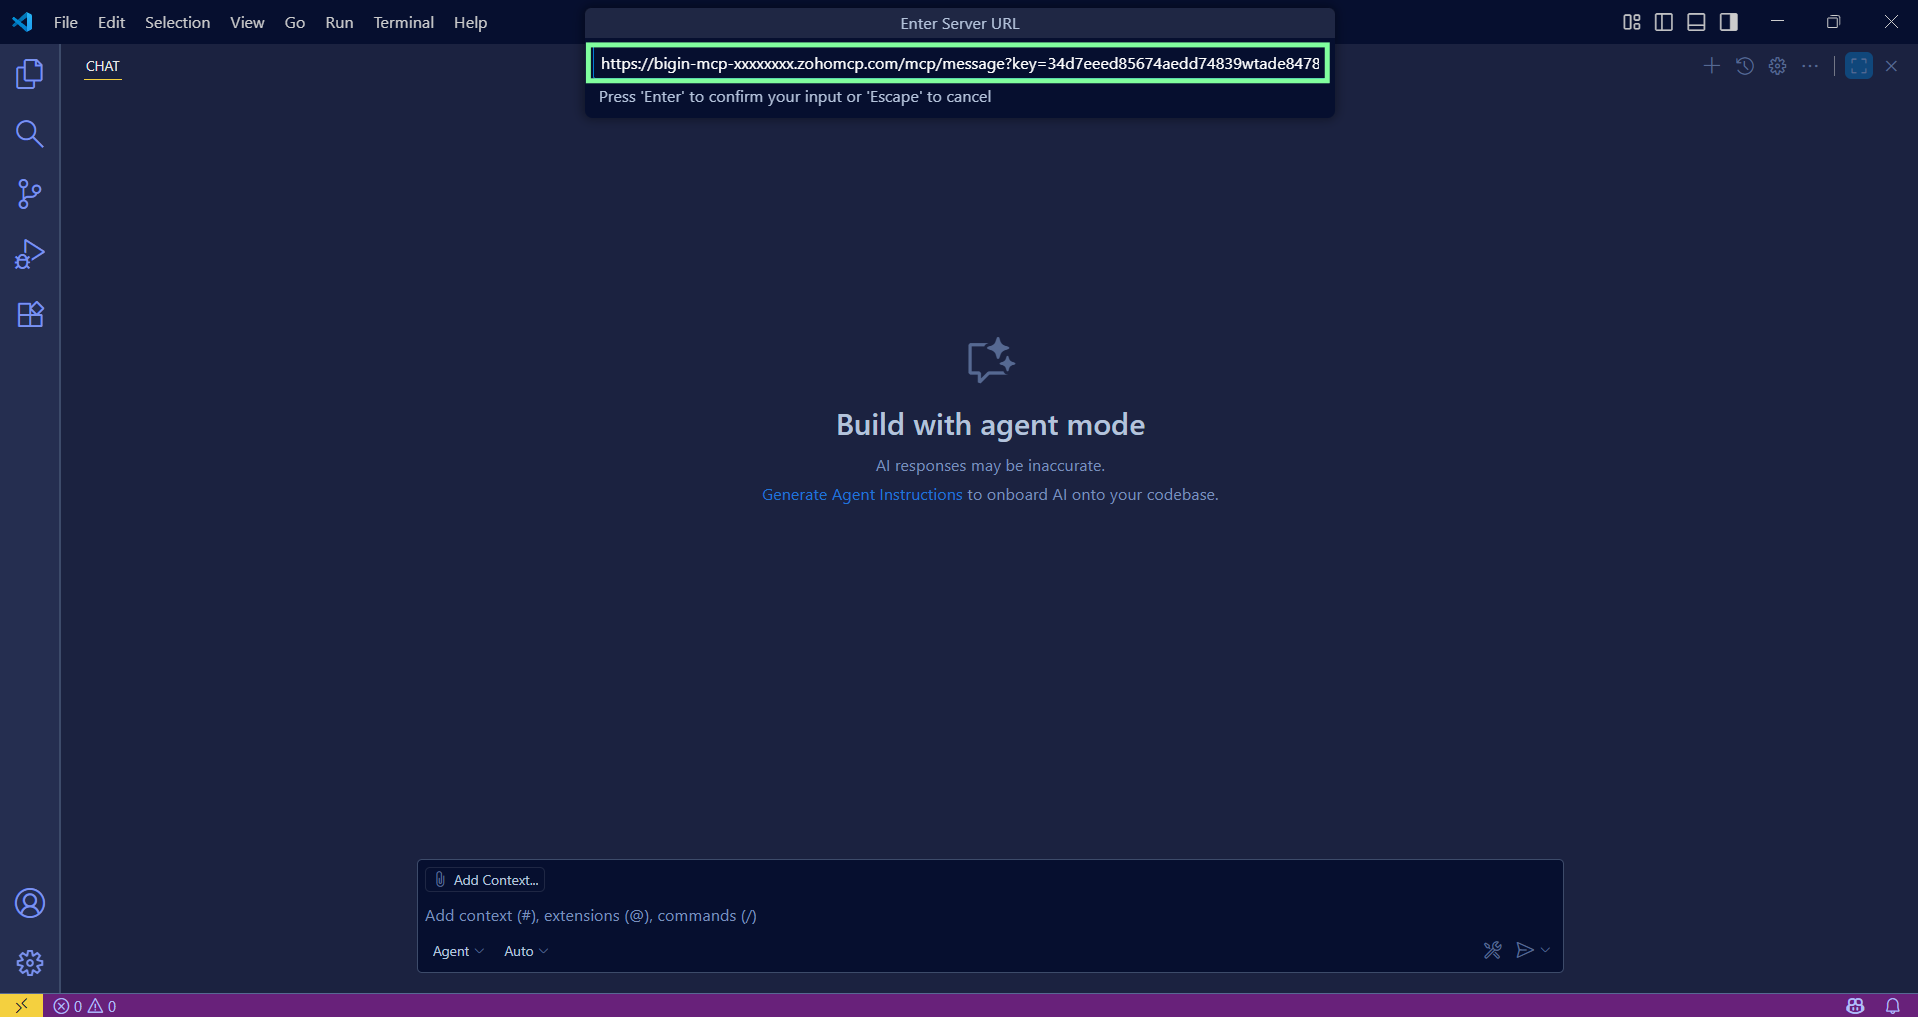Open chat More Actions ellipsis
Screen dimensions: 1918x1017
[1811, 66]
